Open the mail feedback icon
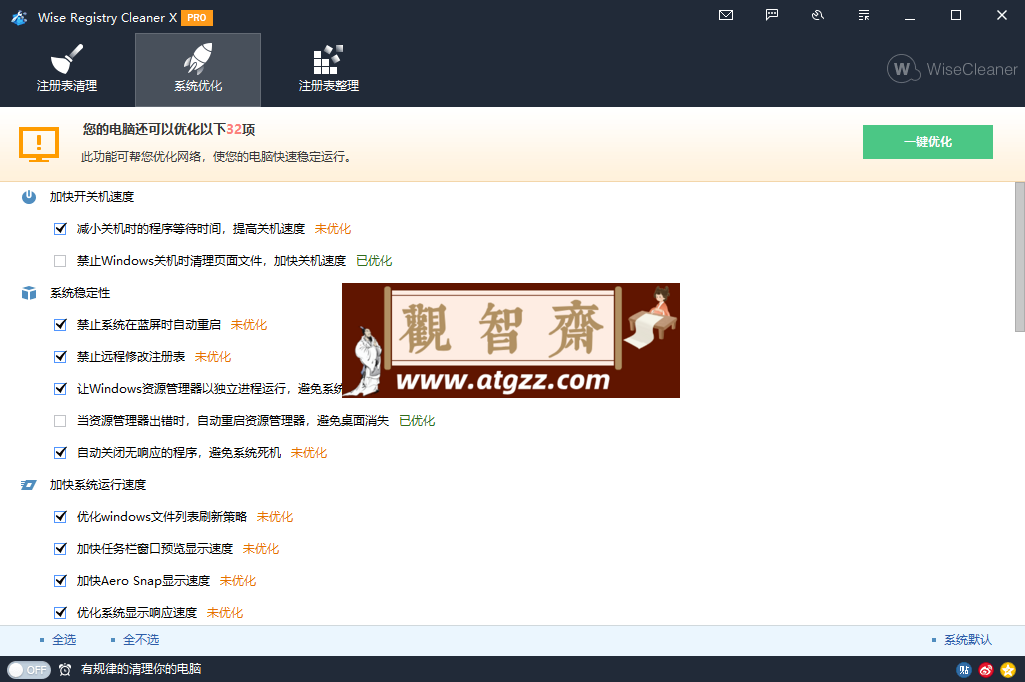This screenshot has height=682, width=1025. (x=726, y=15)
